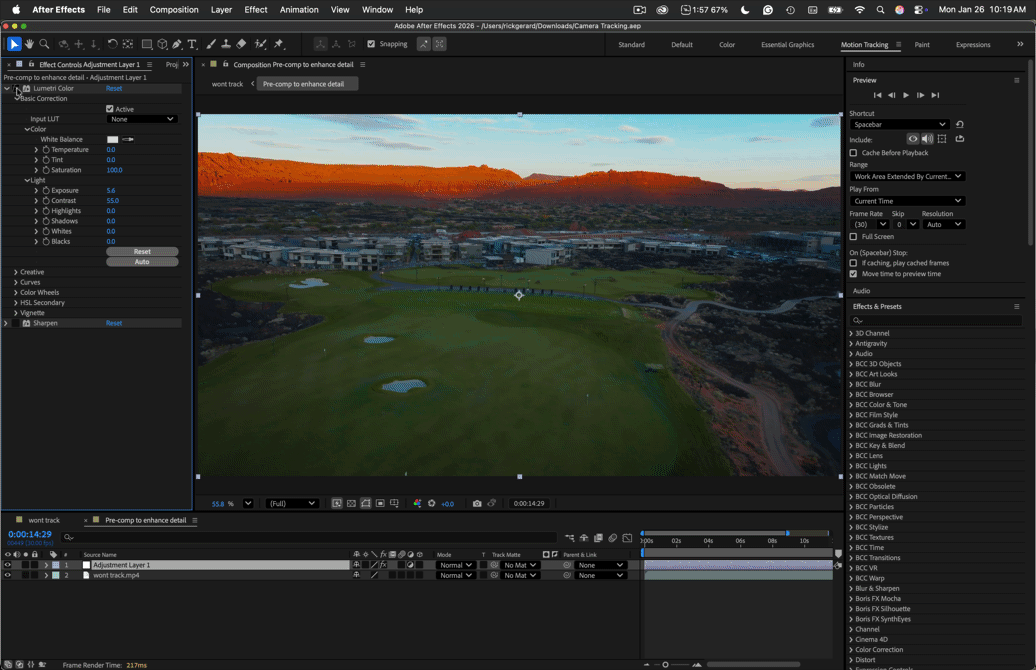Select the Puppet Pin tool
This screenshot has height=670, width=1036.
tap(279, 44)
